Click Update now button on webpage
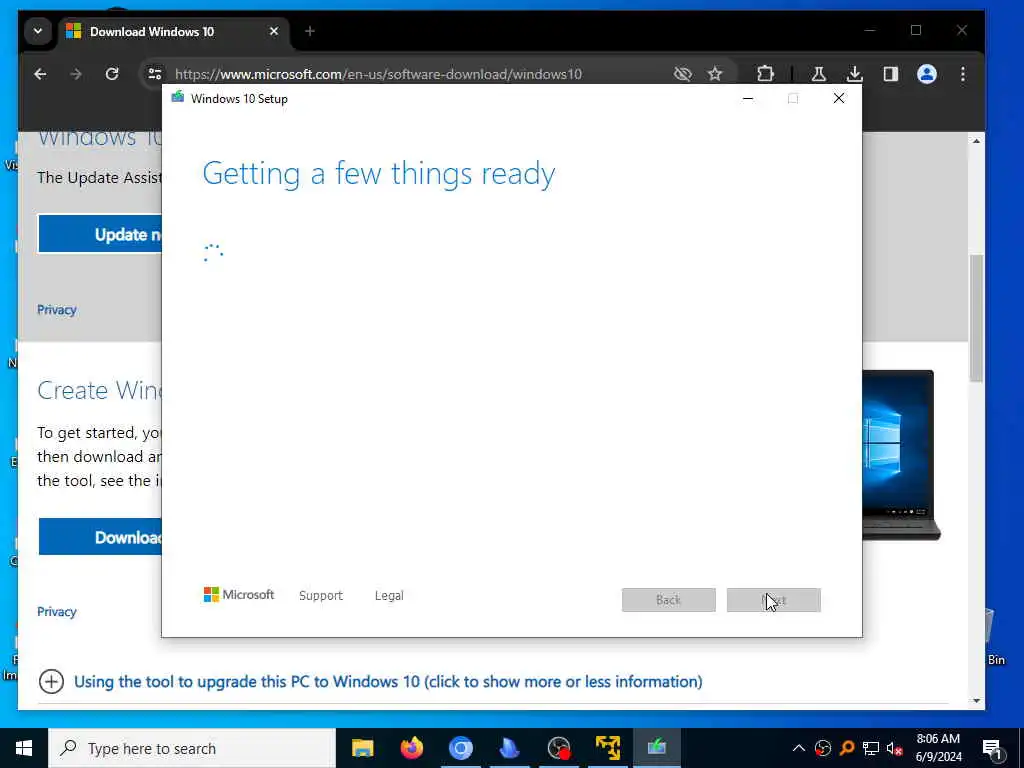The image size is (1024, 768). [x=100, y=234]
